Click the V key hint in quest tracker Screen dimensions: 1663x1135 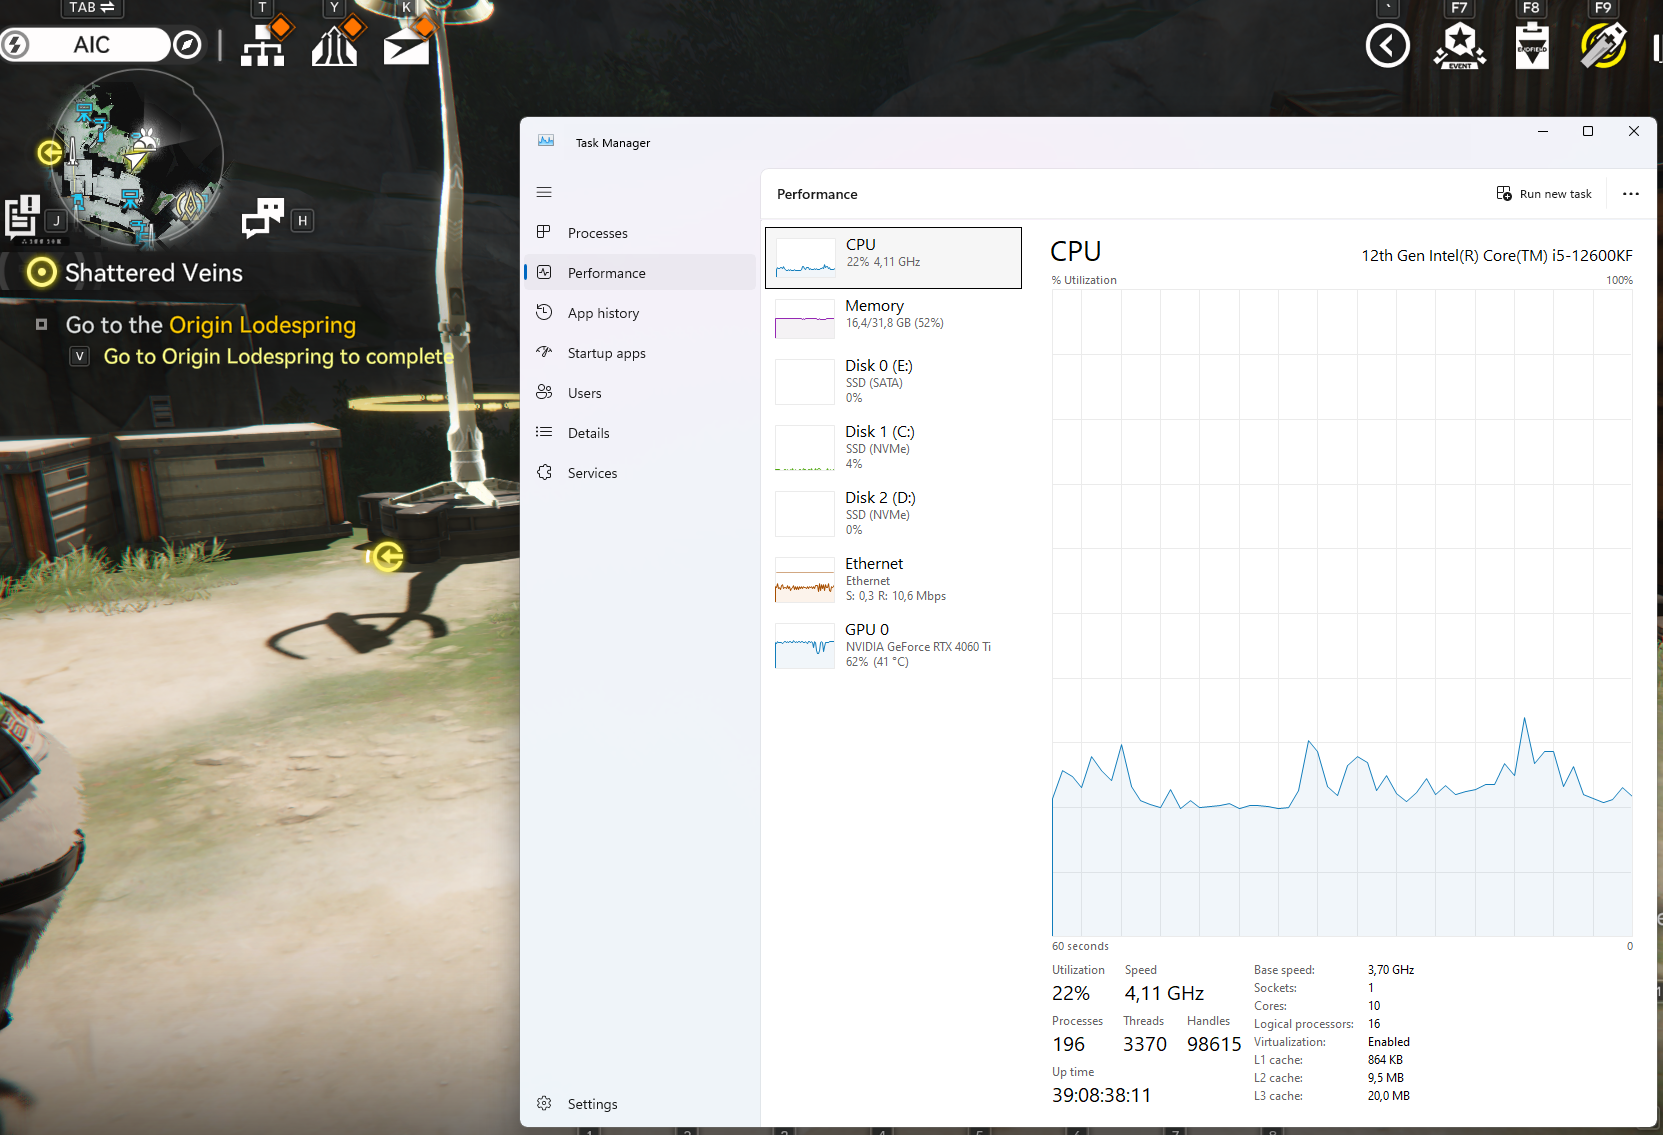(80, 356)
